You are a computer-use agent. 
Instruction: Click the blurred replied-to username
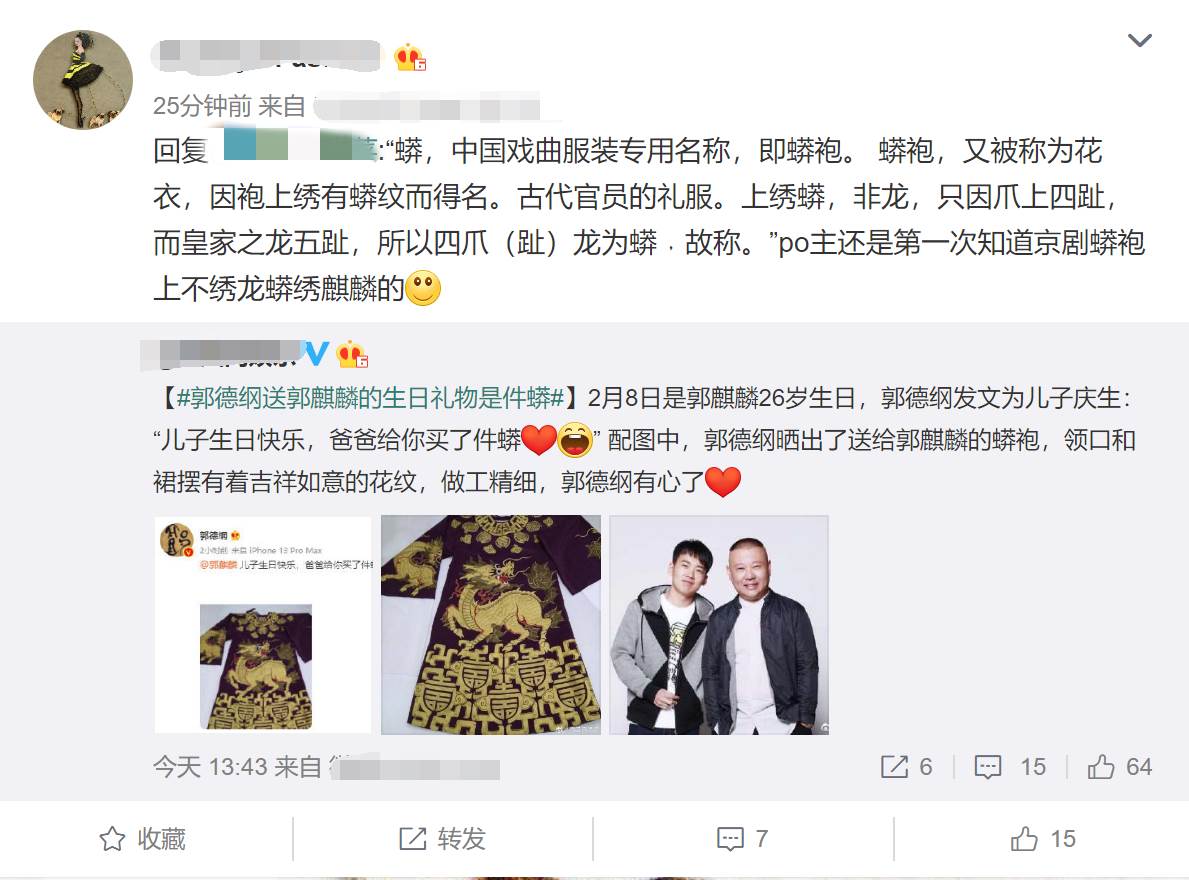pos(300,145)
